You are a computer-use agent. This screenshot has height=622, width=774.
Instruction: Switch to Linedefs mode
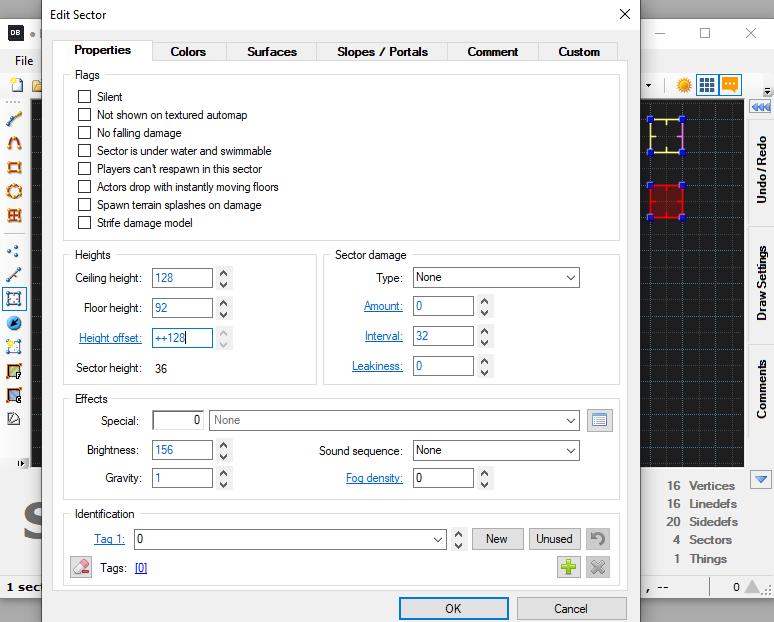point(14,274)
